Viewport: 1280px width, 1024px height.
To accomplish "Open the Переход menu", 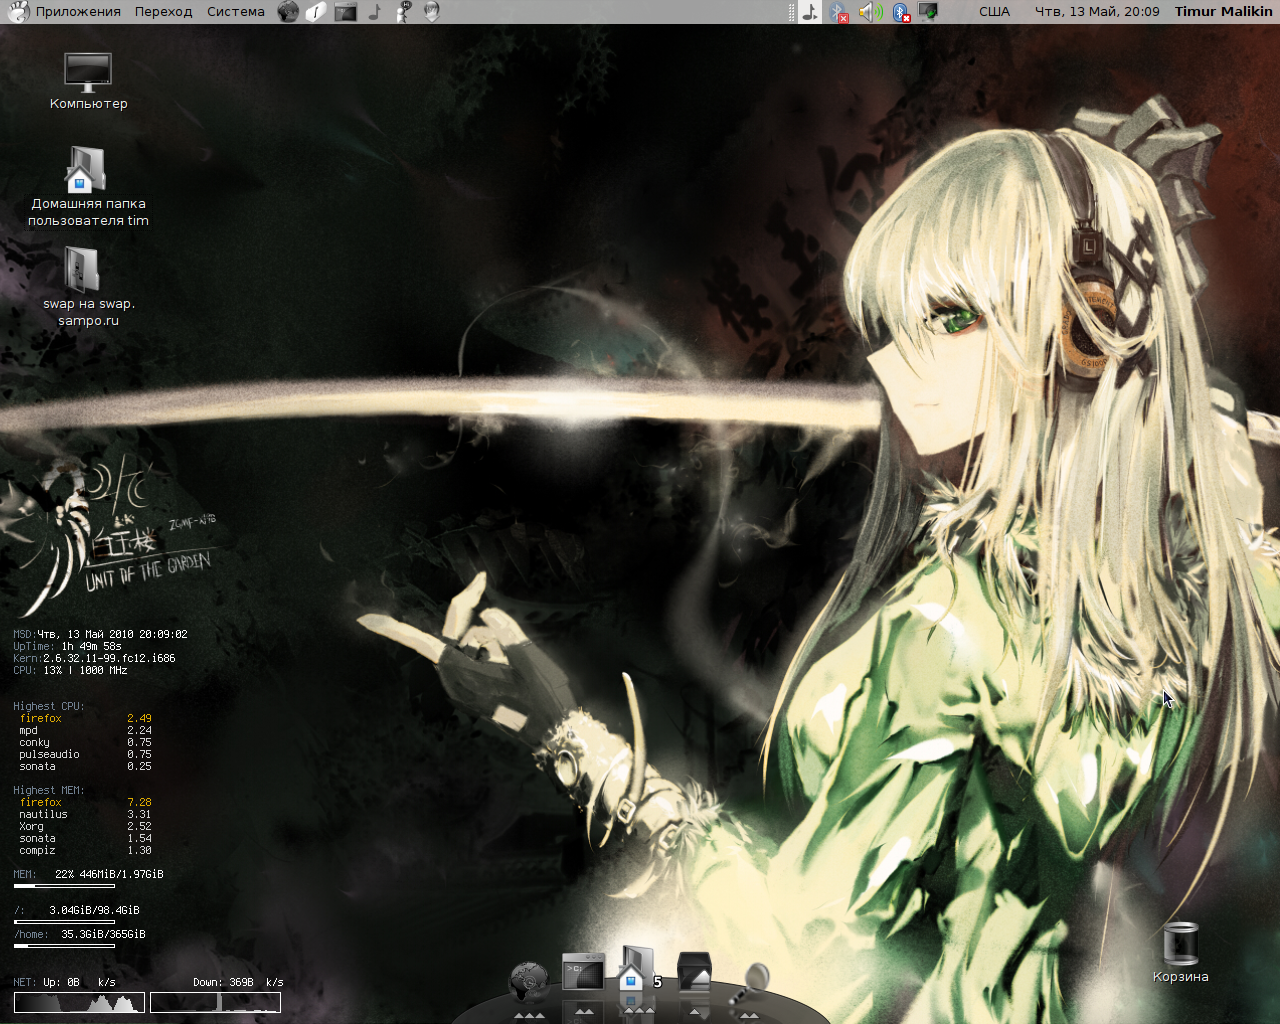I will point(163,12).
